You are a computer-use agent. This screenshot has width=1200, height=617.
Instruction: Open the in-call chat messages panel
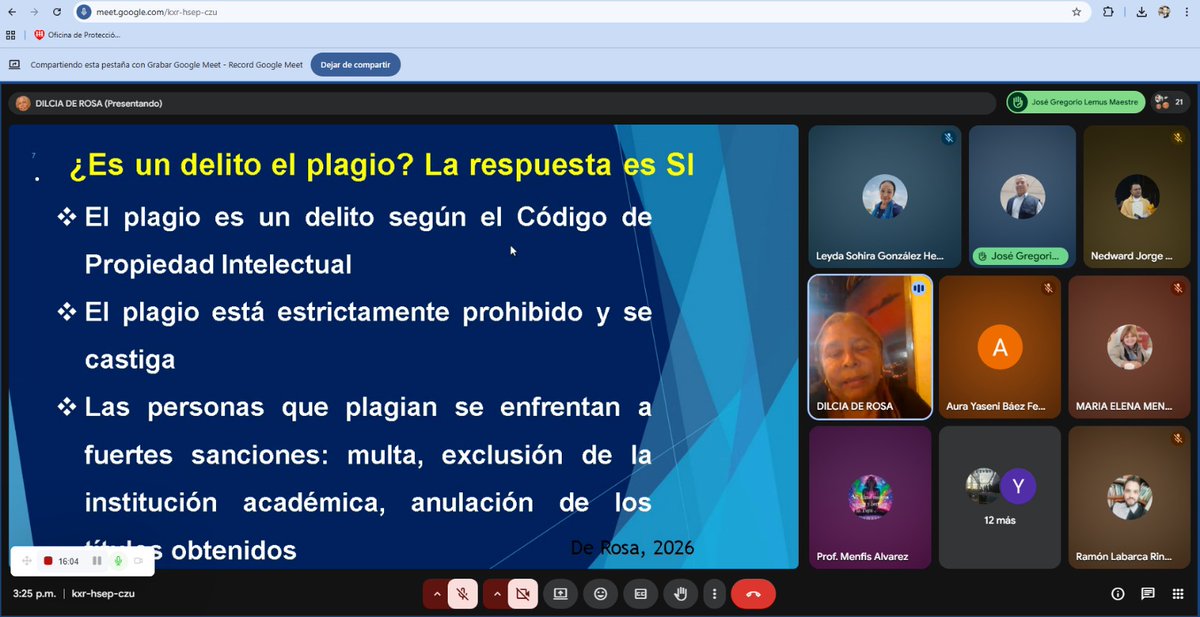[x=1146, y=593]
